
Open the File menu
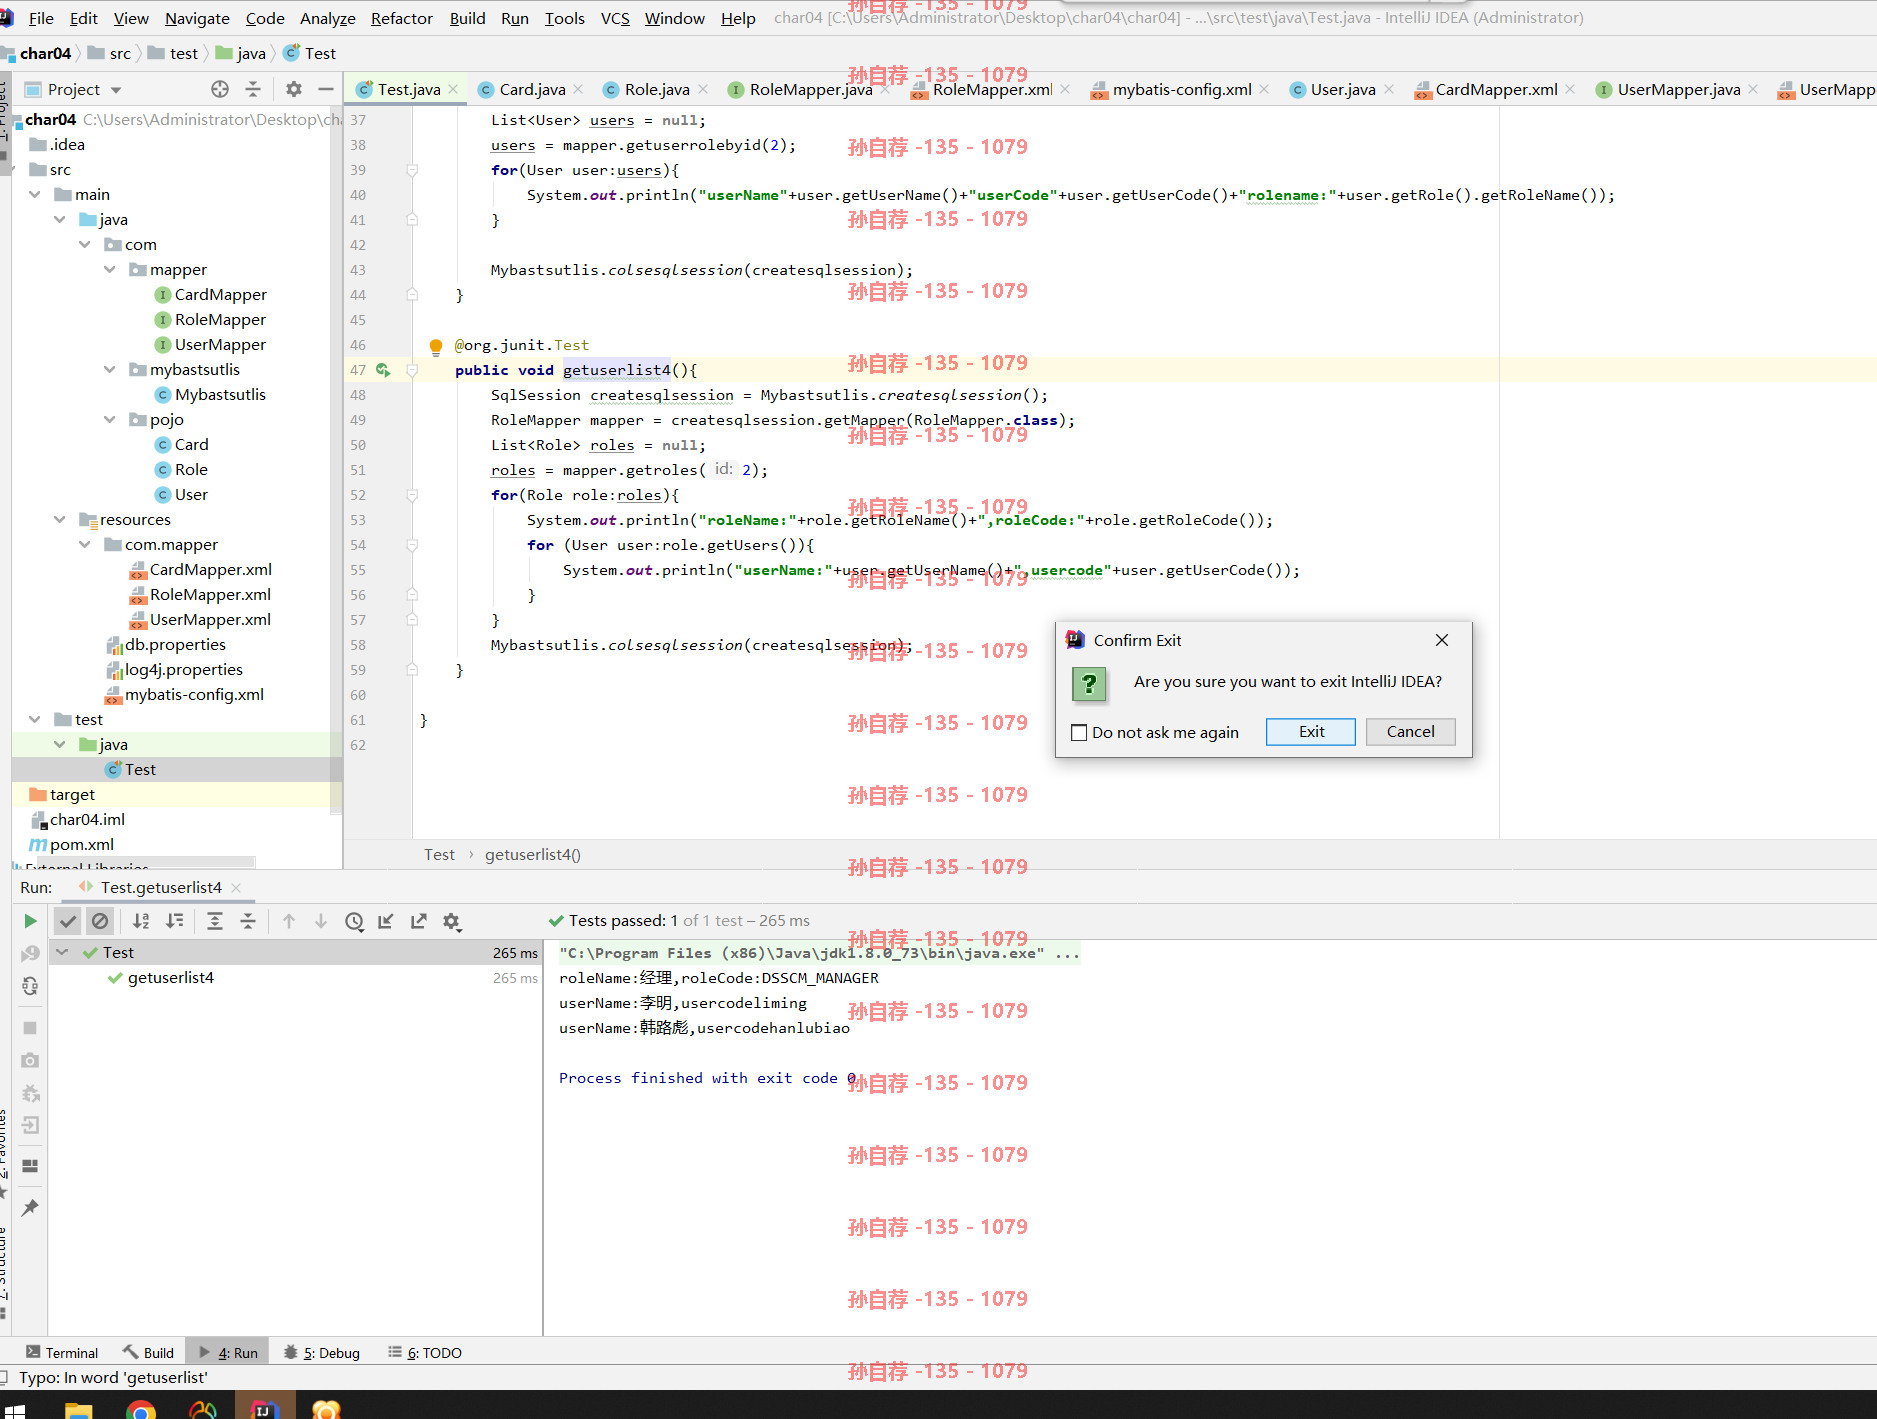41,18
